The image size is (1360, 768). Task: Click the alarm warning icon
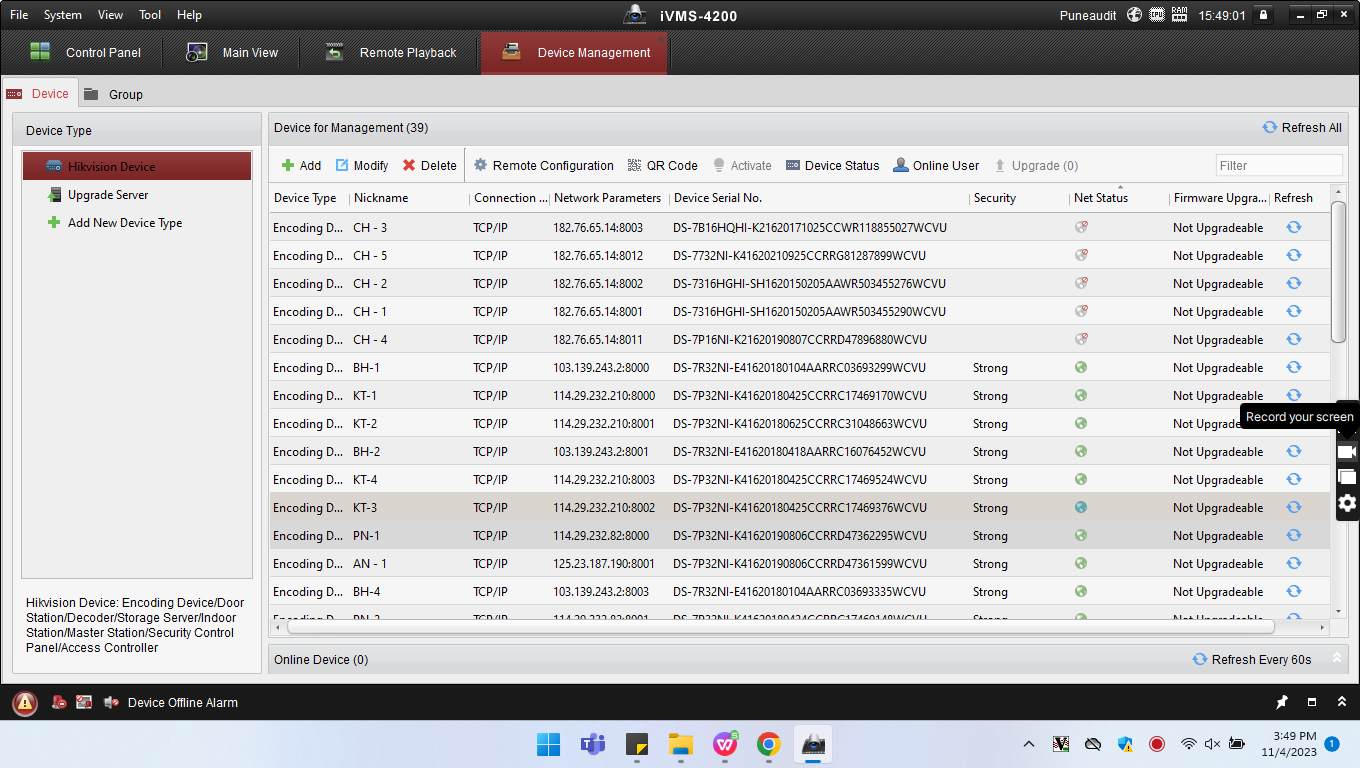25,703
